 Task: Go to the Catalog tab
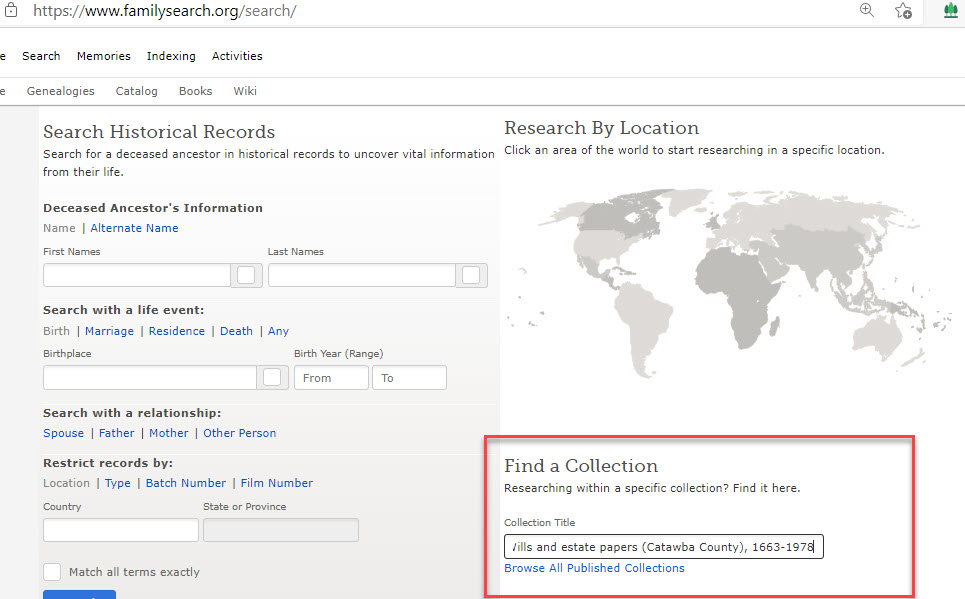point(137,91)
